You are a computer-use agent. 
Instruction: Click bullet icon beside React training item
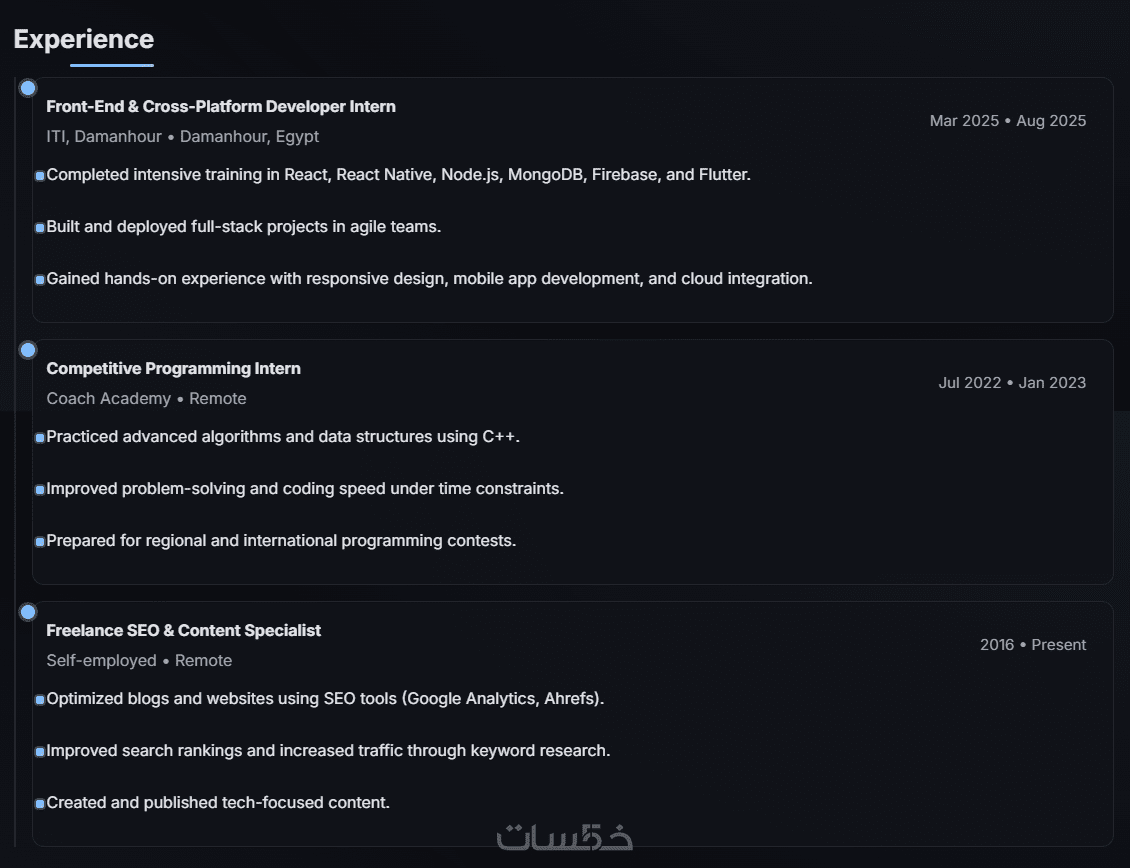point(40,176)
